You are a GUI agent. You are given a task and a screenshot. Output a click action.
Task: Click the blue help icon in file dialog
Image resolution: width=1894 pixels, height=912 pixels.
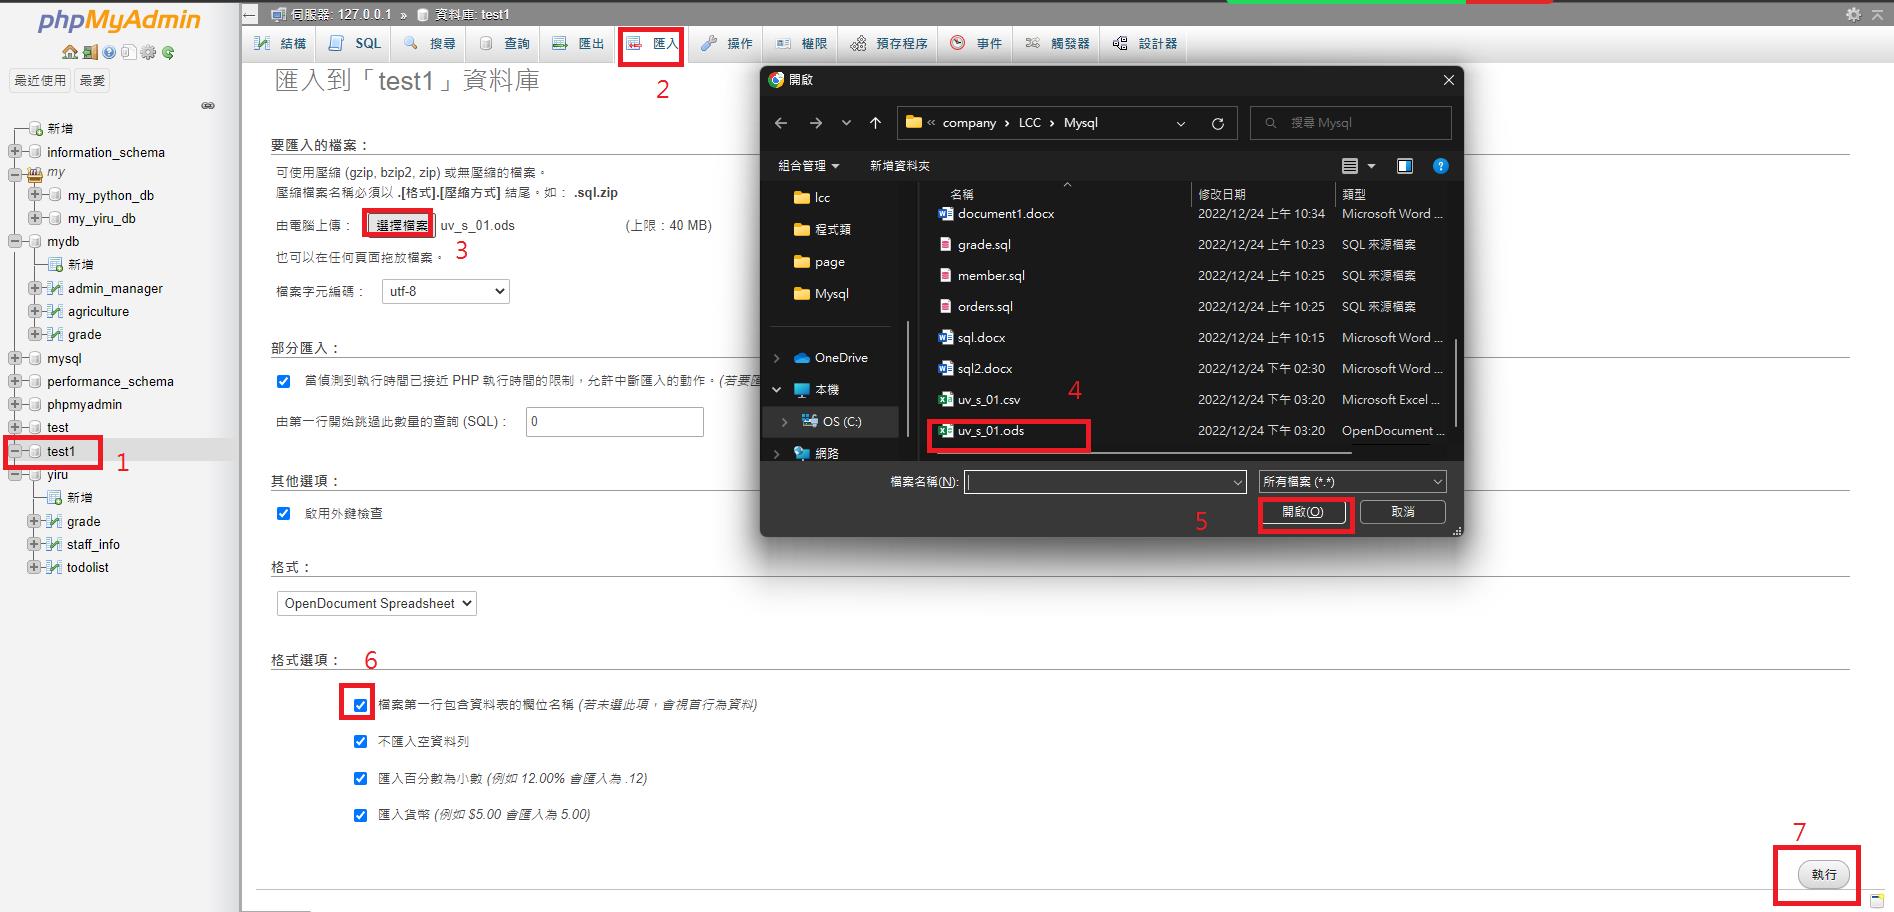click(x=1440, y=166)
